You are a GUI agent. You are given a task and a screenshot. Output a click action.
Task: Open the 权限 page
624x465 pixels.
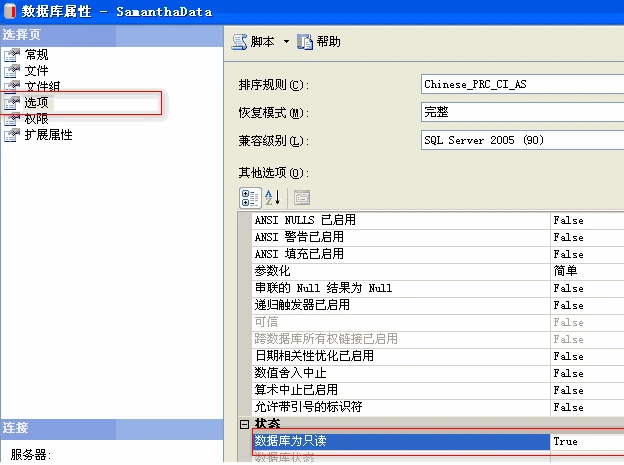pyautogui.click(x=36, y=119)
